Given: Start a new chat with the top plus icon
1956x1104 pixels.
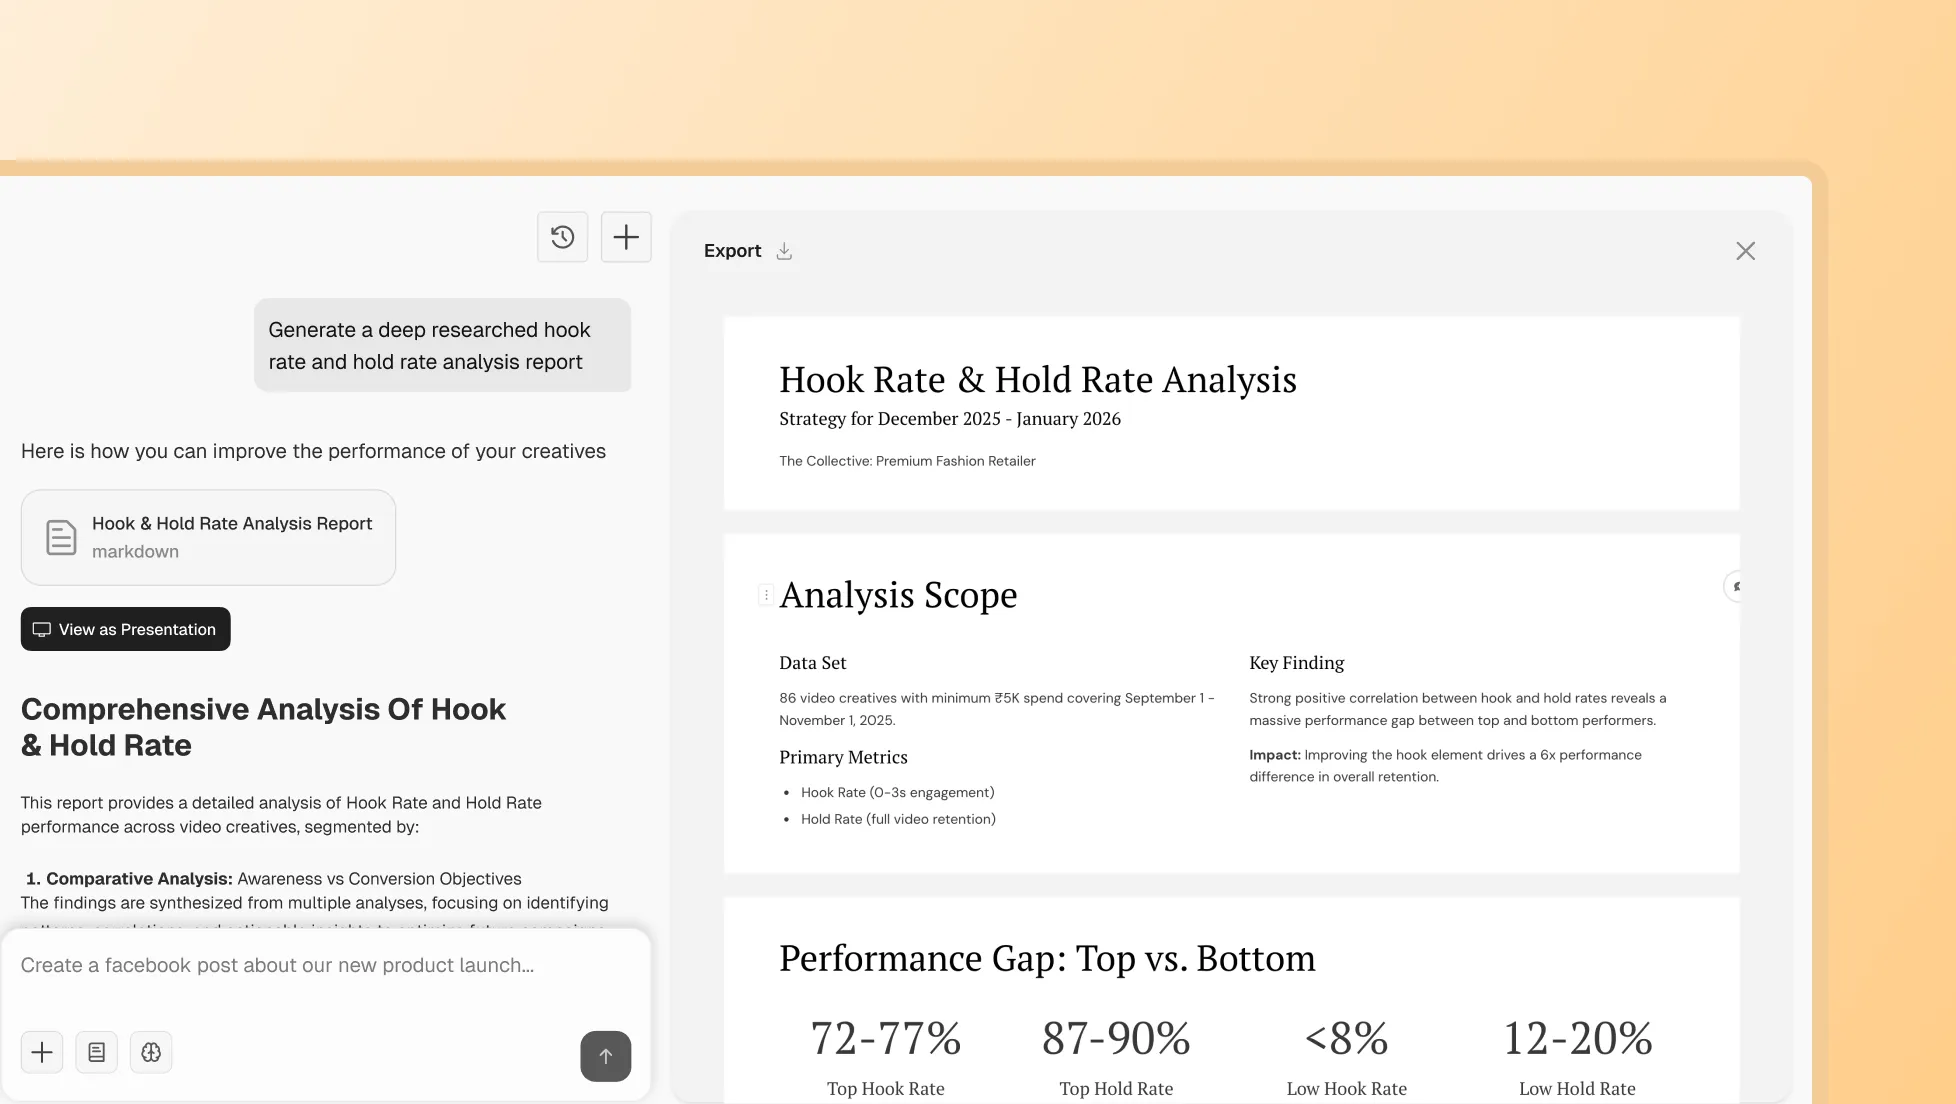Looking at the screenshot, I should pos(626,237).
